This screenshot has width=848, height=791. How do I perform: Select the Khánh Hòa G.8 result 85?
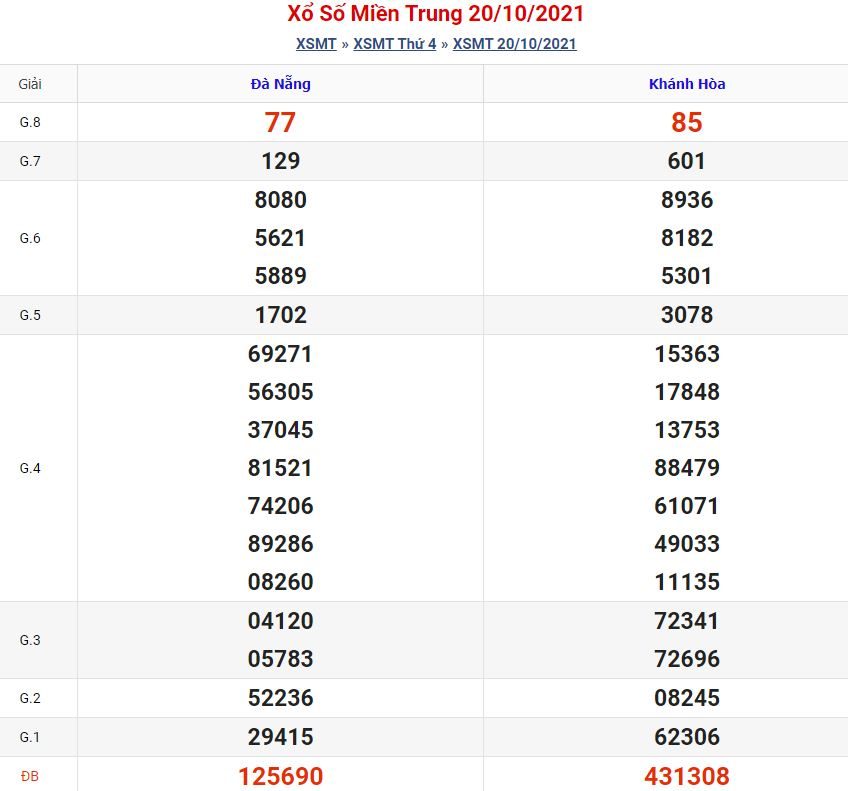(x=687, y=122)
